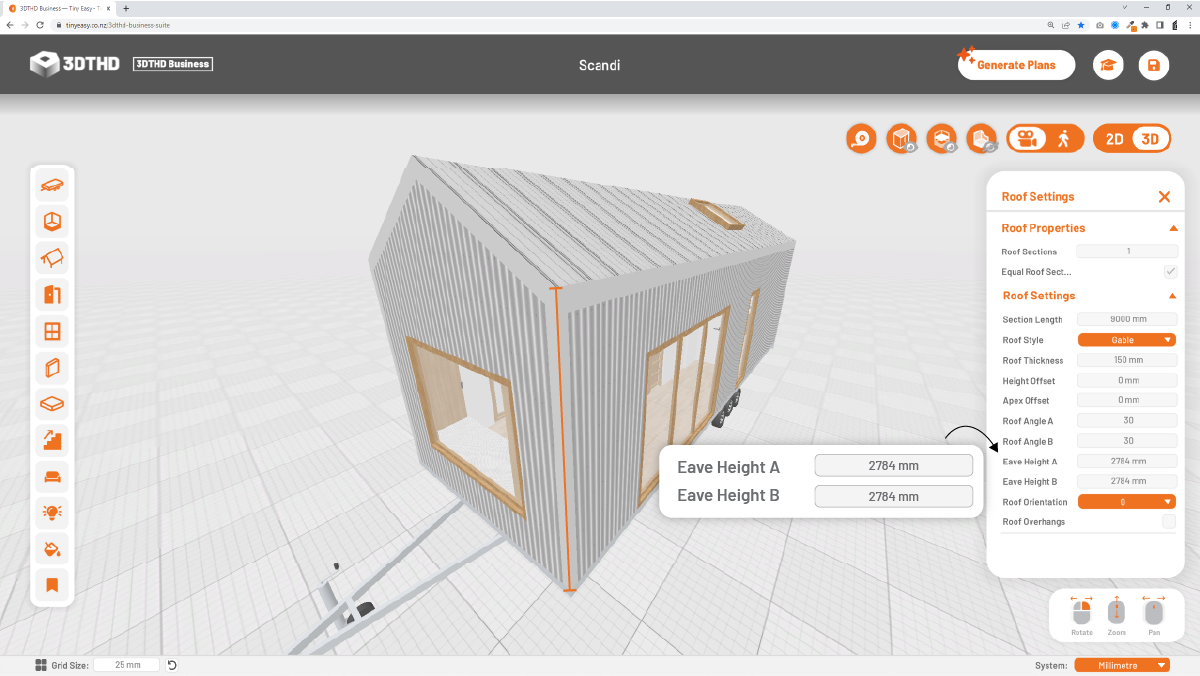
Task: Open the tutorials graduation cap button
Action: [1108, 65]
